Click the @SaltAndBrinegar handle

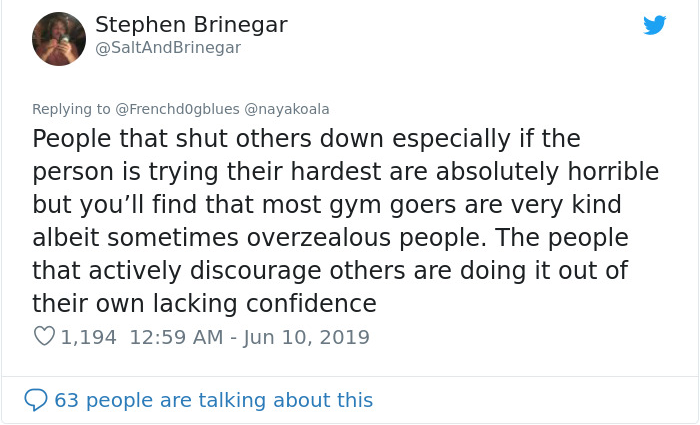click(168, 47)
